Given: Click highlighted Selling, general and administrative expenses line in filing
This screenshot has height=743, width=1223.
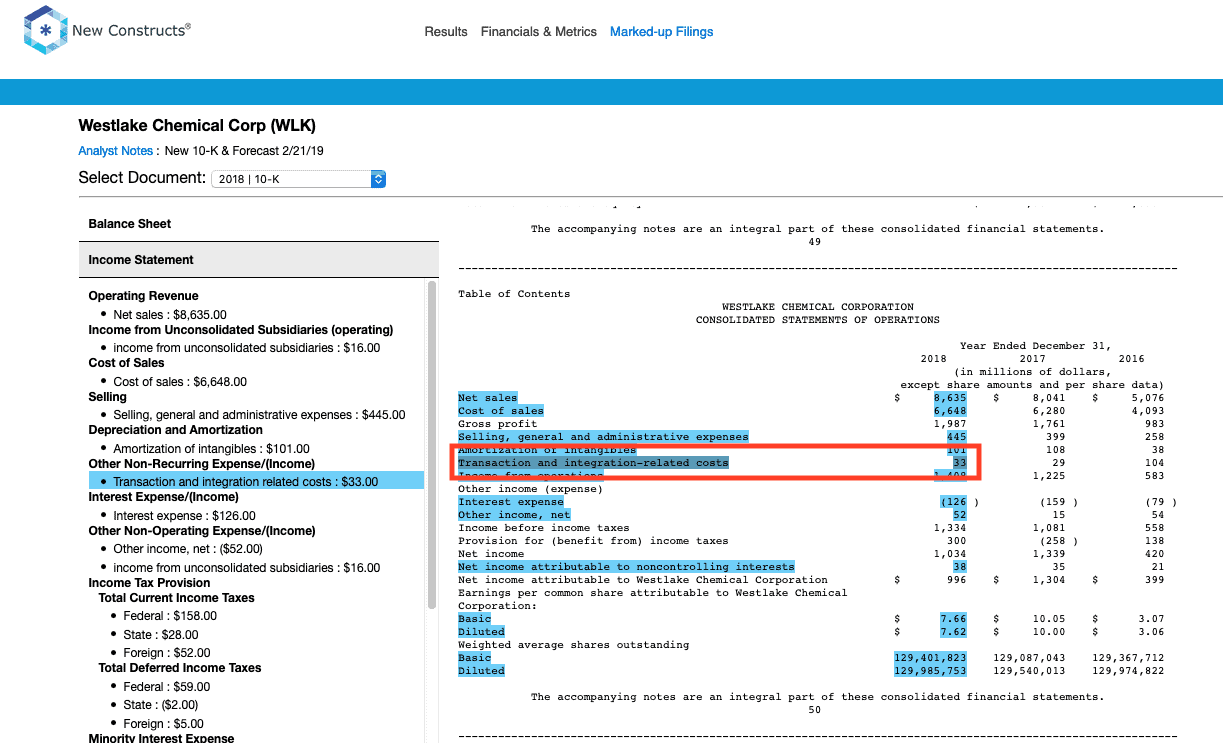Looking at the screenshot, I should (603, 437).
